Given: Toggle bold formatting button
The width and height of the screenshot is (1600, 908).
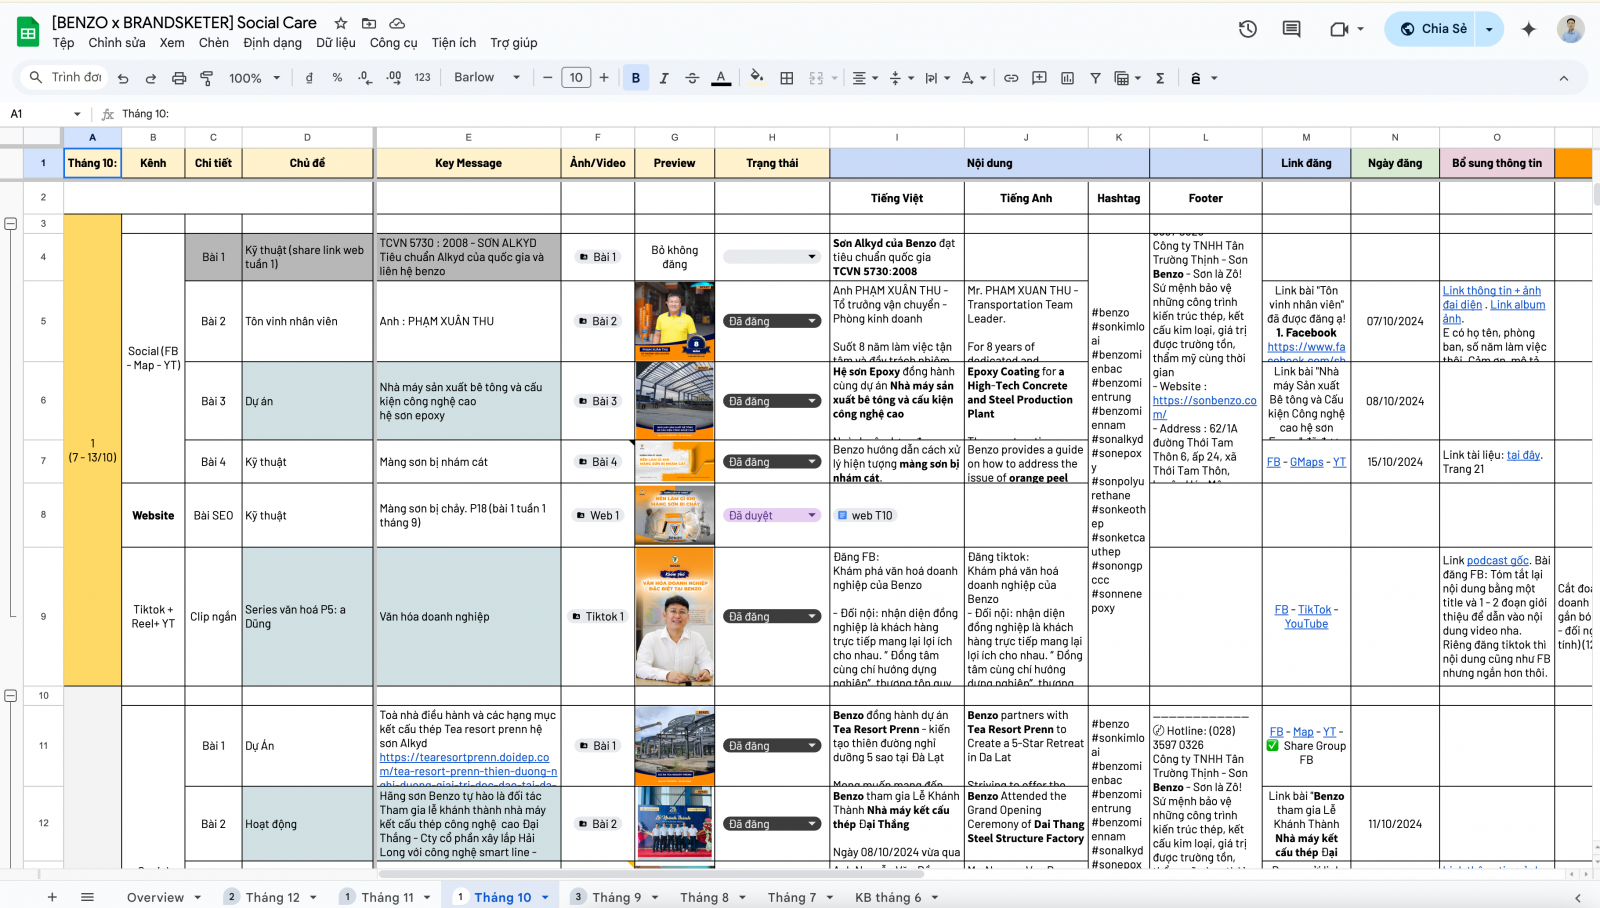Looking at the screenshot, I should pyautogui.click(x=635, y=78).
